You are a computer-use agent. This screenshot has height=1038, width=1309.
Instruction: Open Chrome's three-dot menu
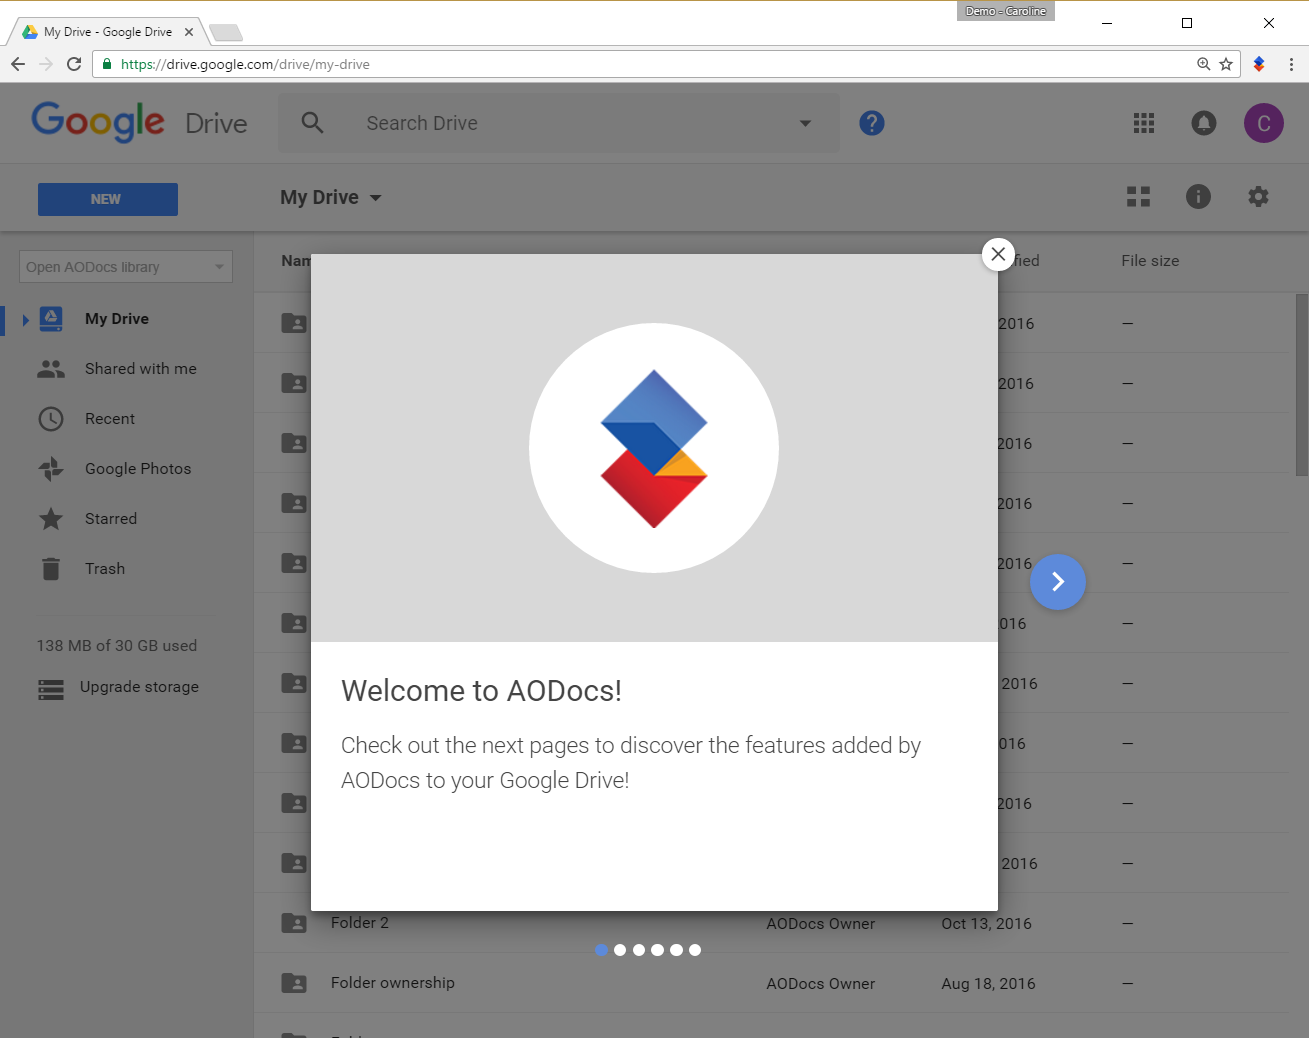1291,64
